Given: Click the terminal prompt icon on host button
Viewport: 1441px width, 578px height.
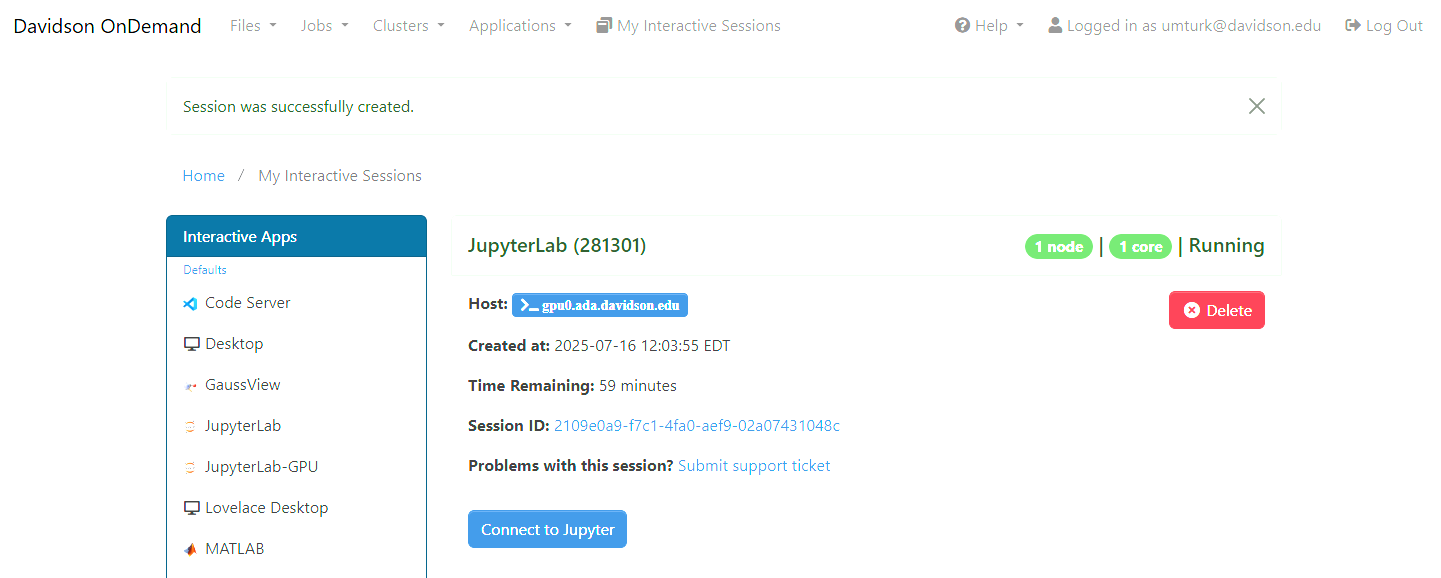Looking at the screenshot, I should pos(529,306).
